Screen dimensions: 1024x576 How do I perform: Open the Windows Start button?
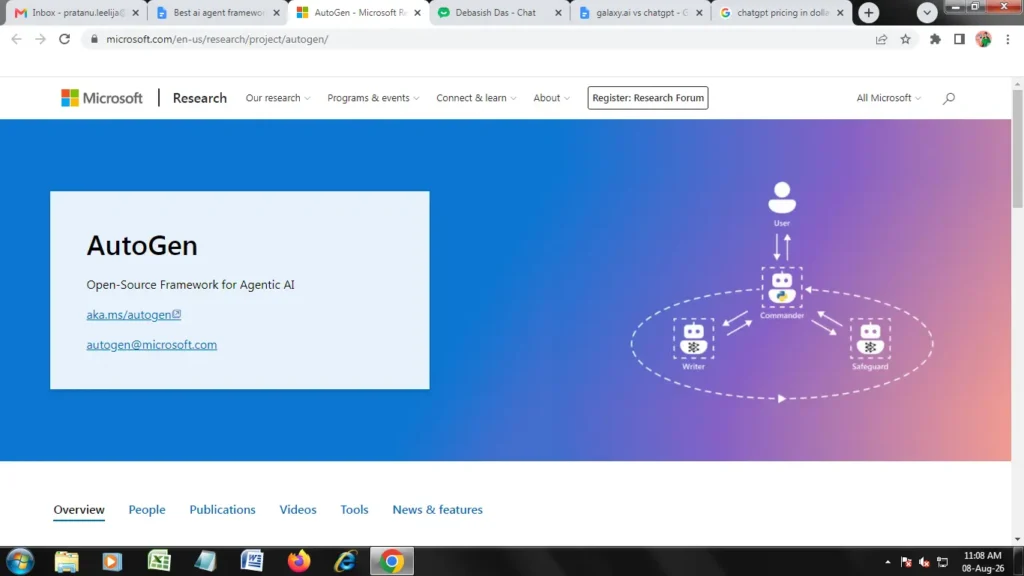[20, 561]
